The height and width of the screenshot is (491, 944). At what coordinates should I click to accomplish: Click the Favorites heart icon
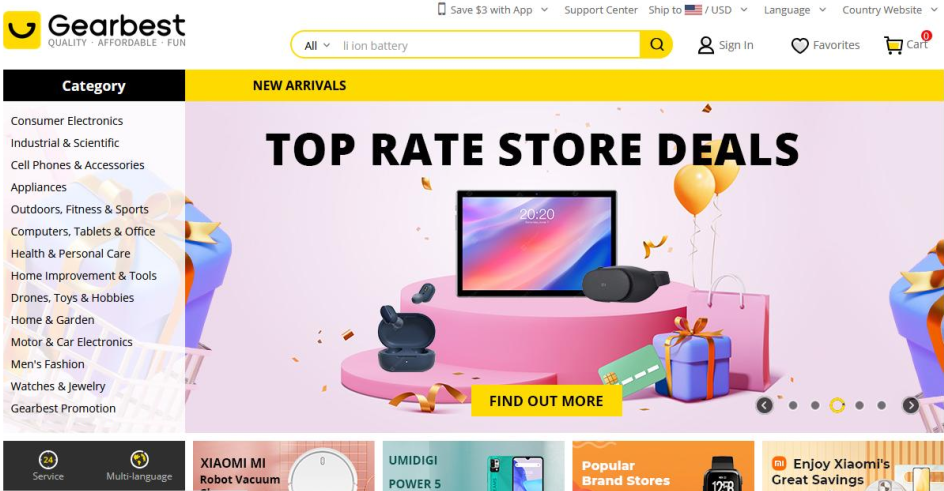(x=800, y=46)
